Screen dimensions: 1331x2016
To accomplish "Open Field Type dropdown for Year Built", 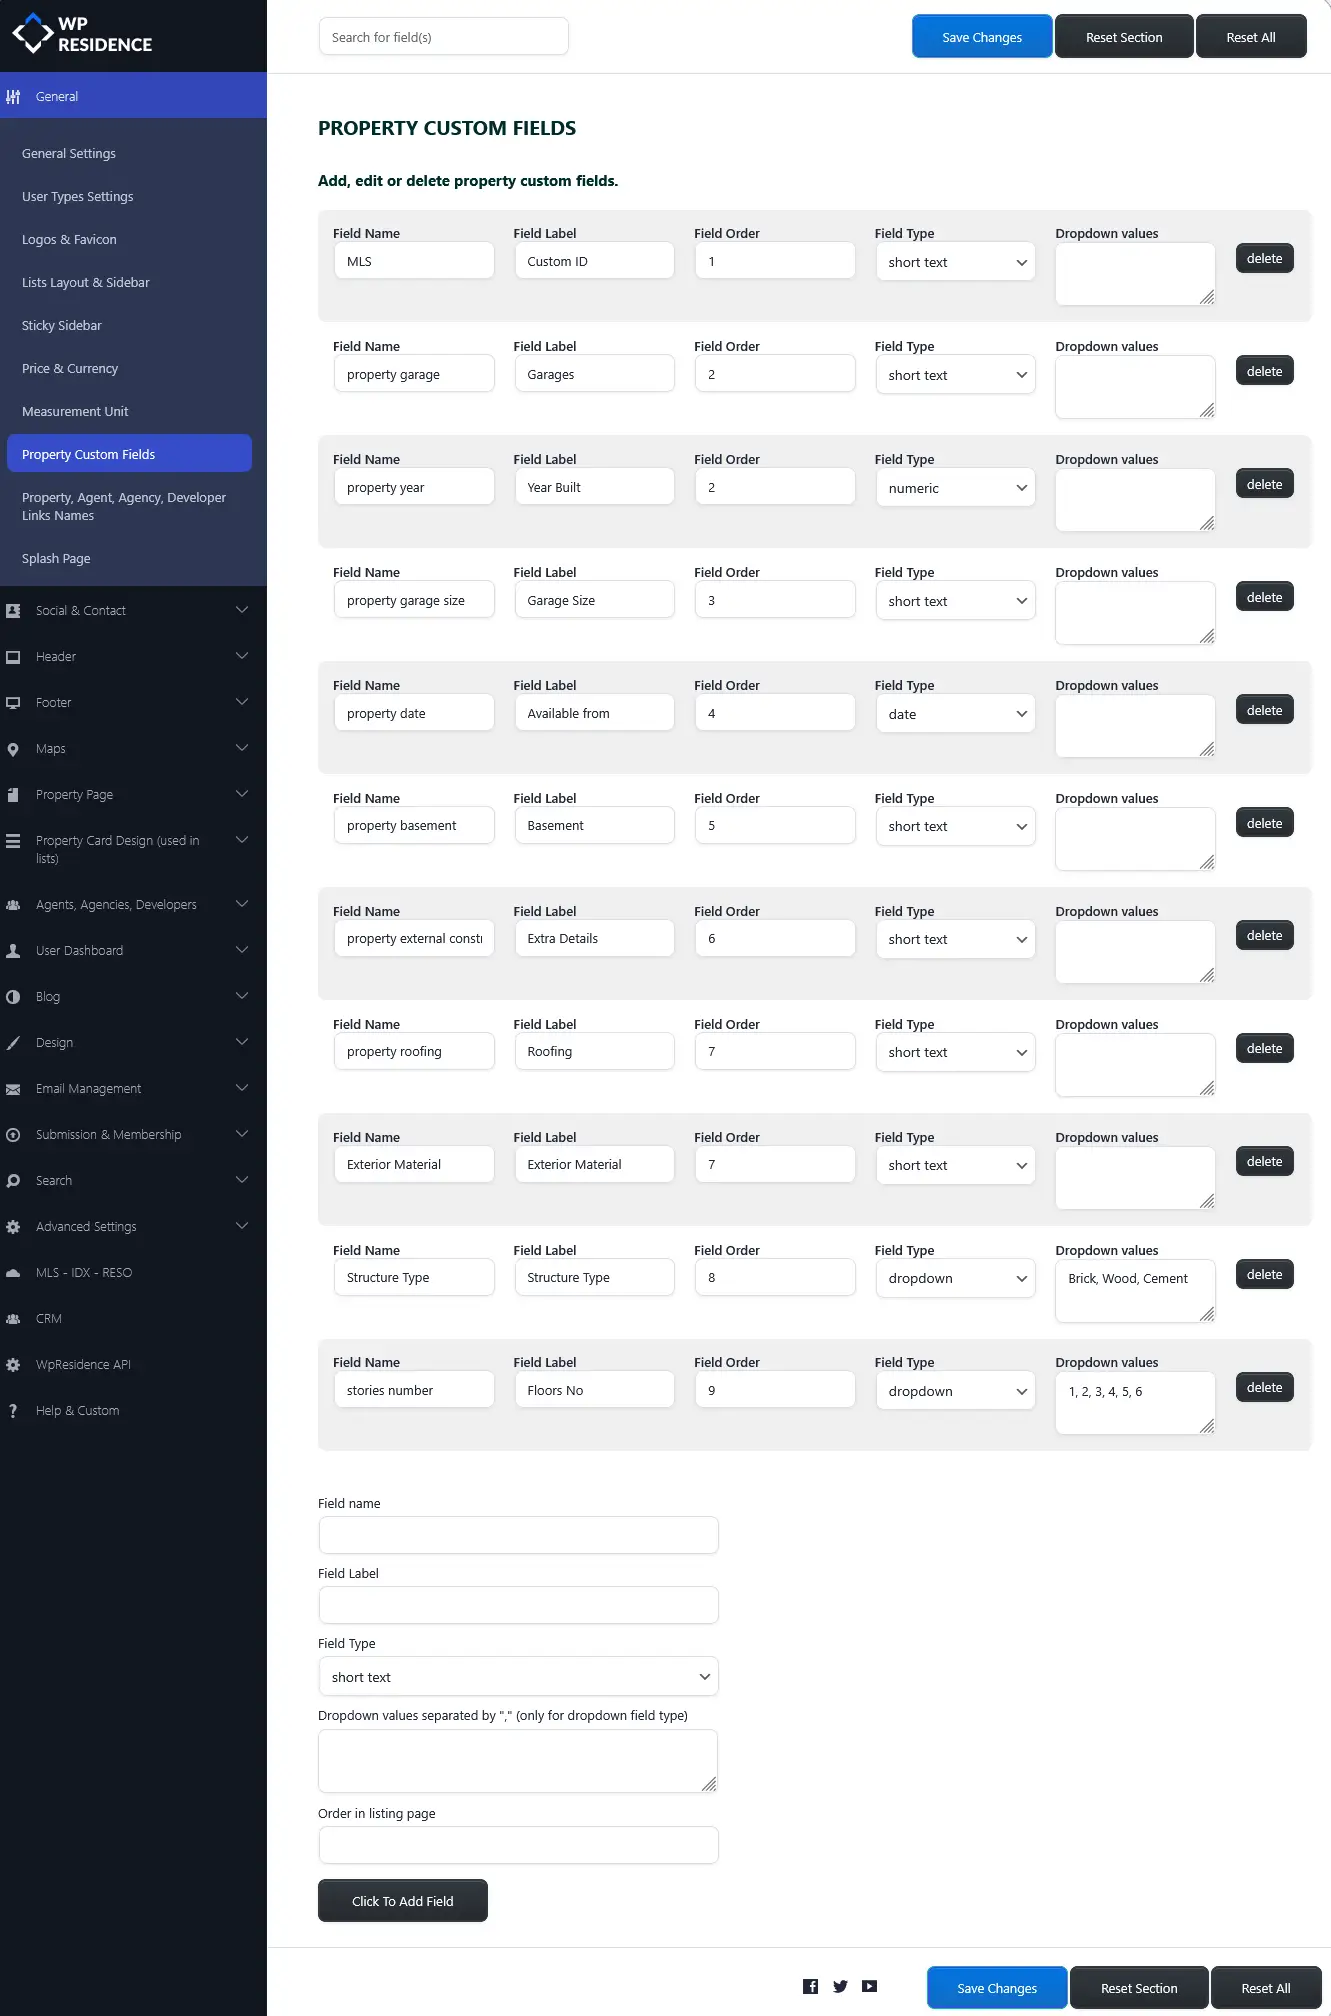I will tap(955, 488).
